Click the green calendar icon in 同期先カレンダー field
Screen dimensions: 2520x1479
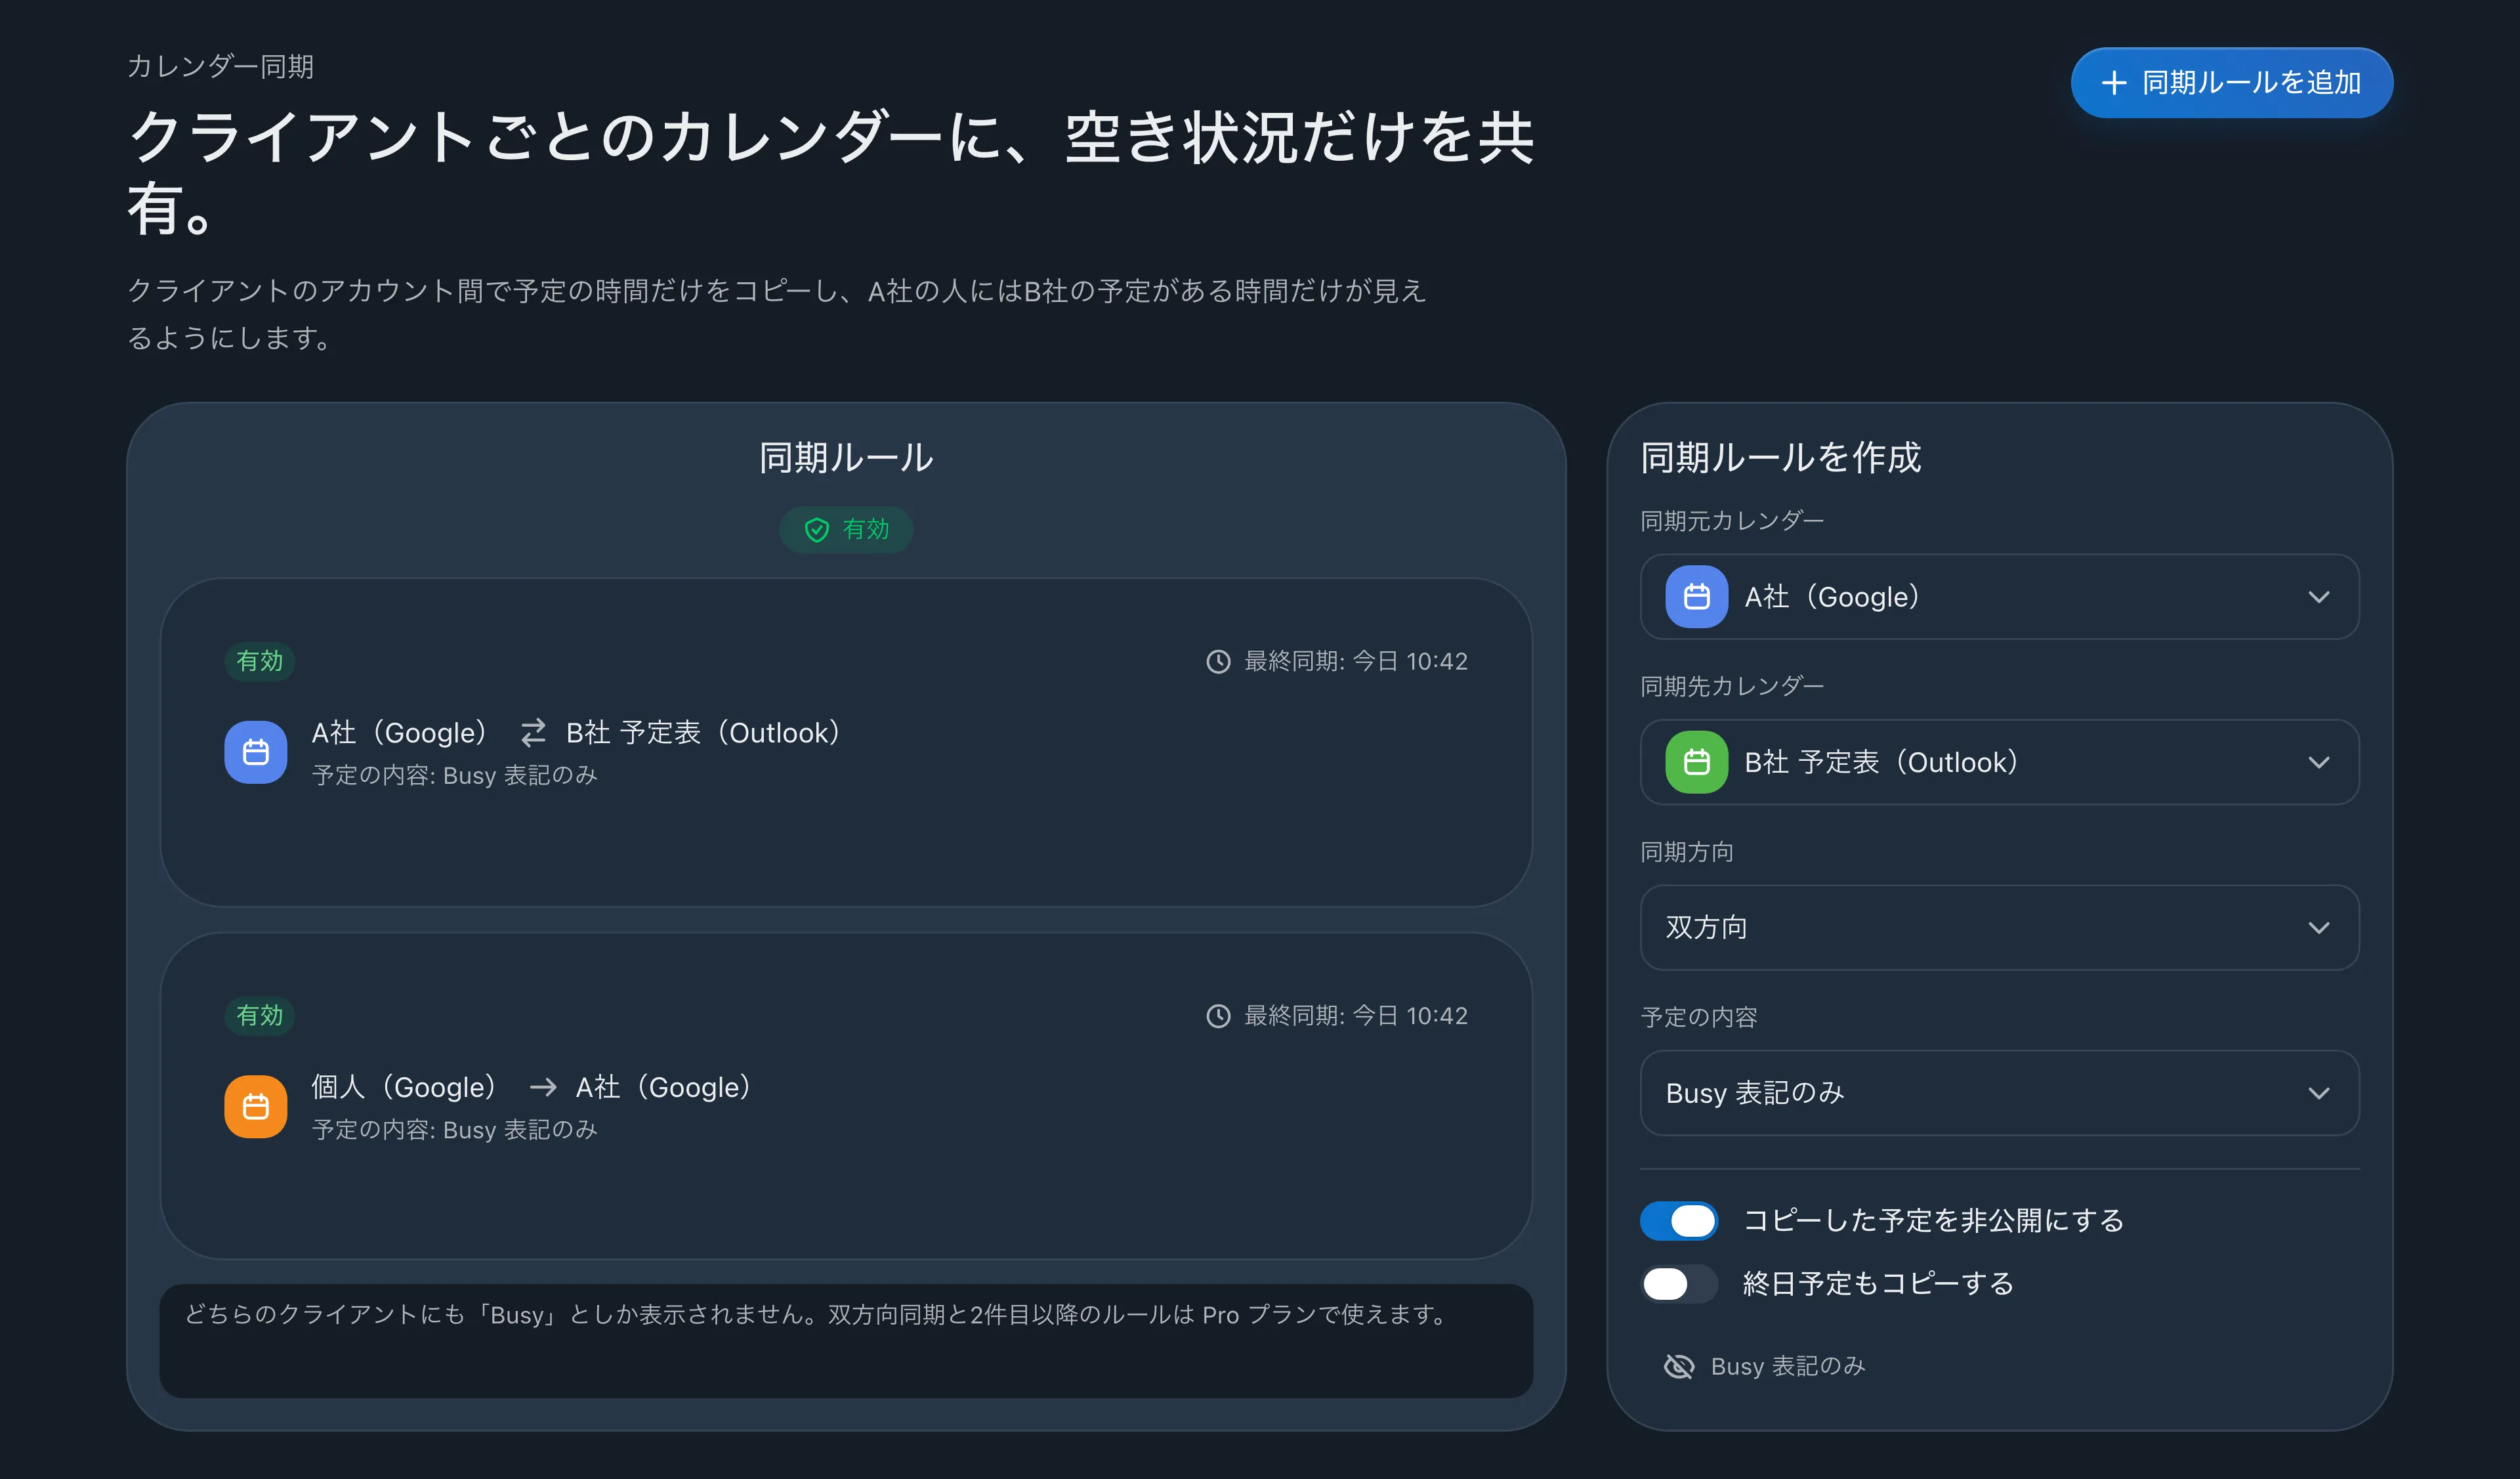pos(1696,762)
